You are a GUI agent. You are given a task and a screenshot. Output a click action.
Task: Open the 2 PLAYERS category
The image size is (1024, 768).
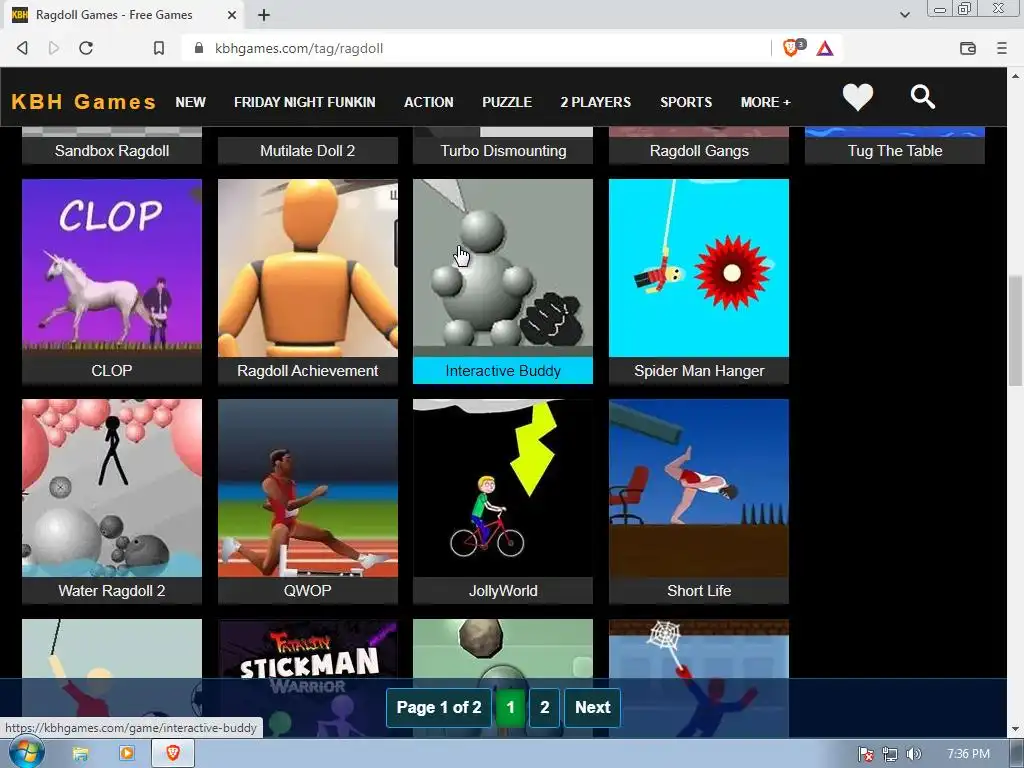[x=596, y=102]
